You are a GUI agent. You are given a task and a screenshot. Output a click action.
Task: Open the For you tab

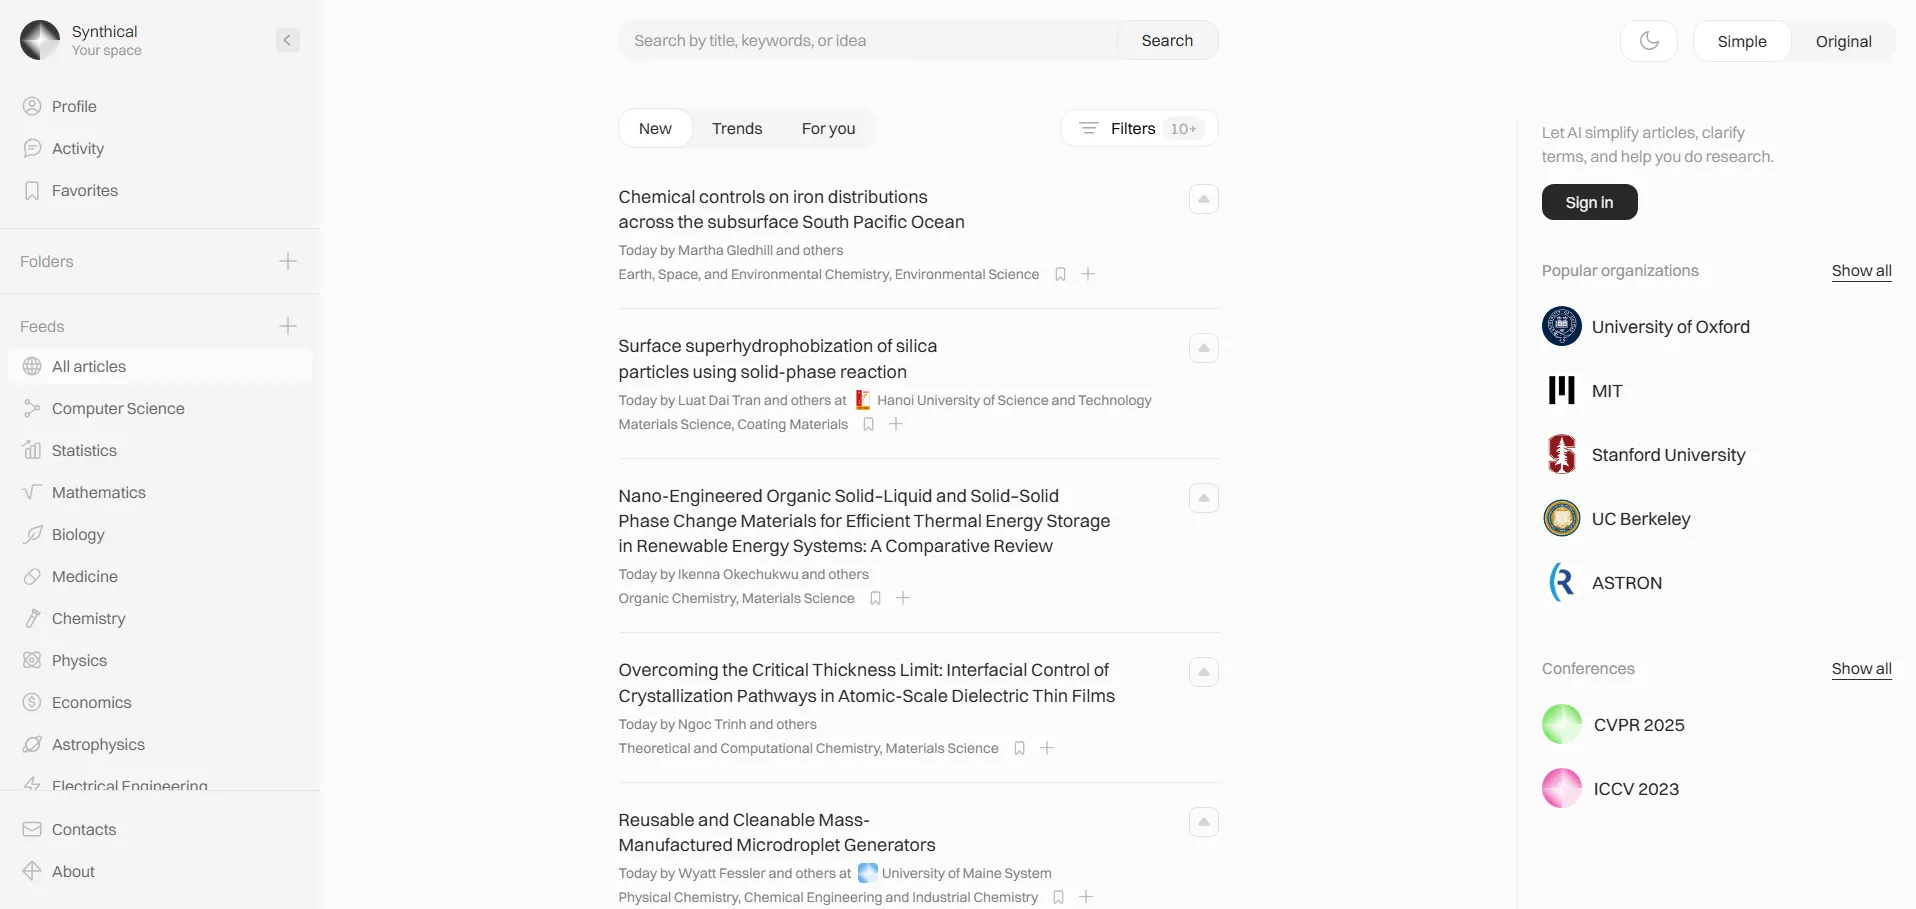[828, 128]
